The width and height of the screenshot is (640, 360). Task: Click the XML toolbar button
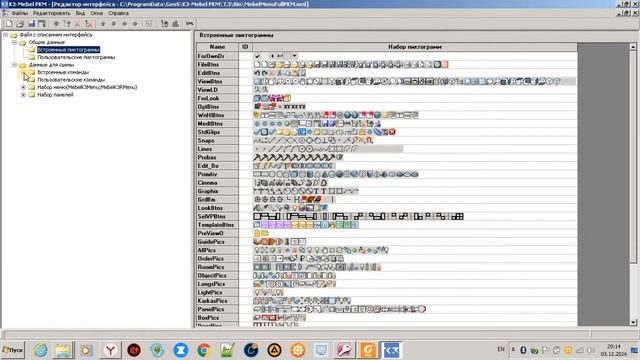coord(189,24)
